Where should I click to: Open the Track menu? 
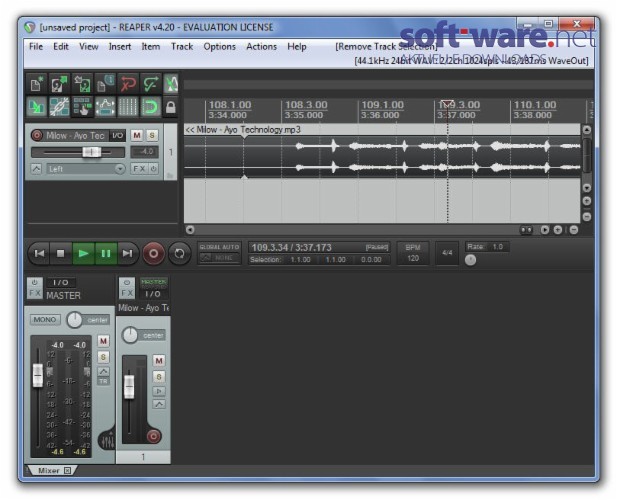(182, 46)
